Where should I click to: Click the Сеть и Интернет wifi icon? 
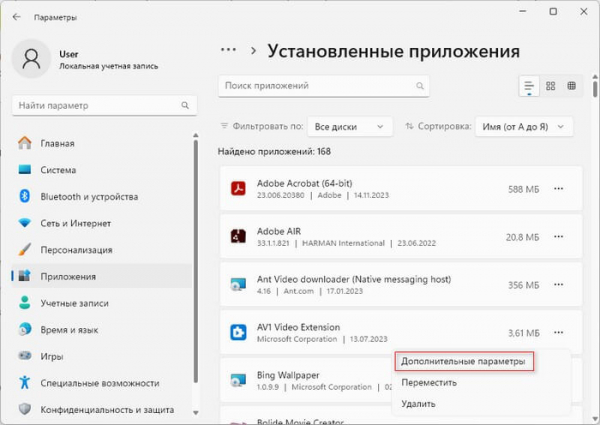click(25, 223)
